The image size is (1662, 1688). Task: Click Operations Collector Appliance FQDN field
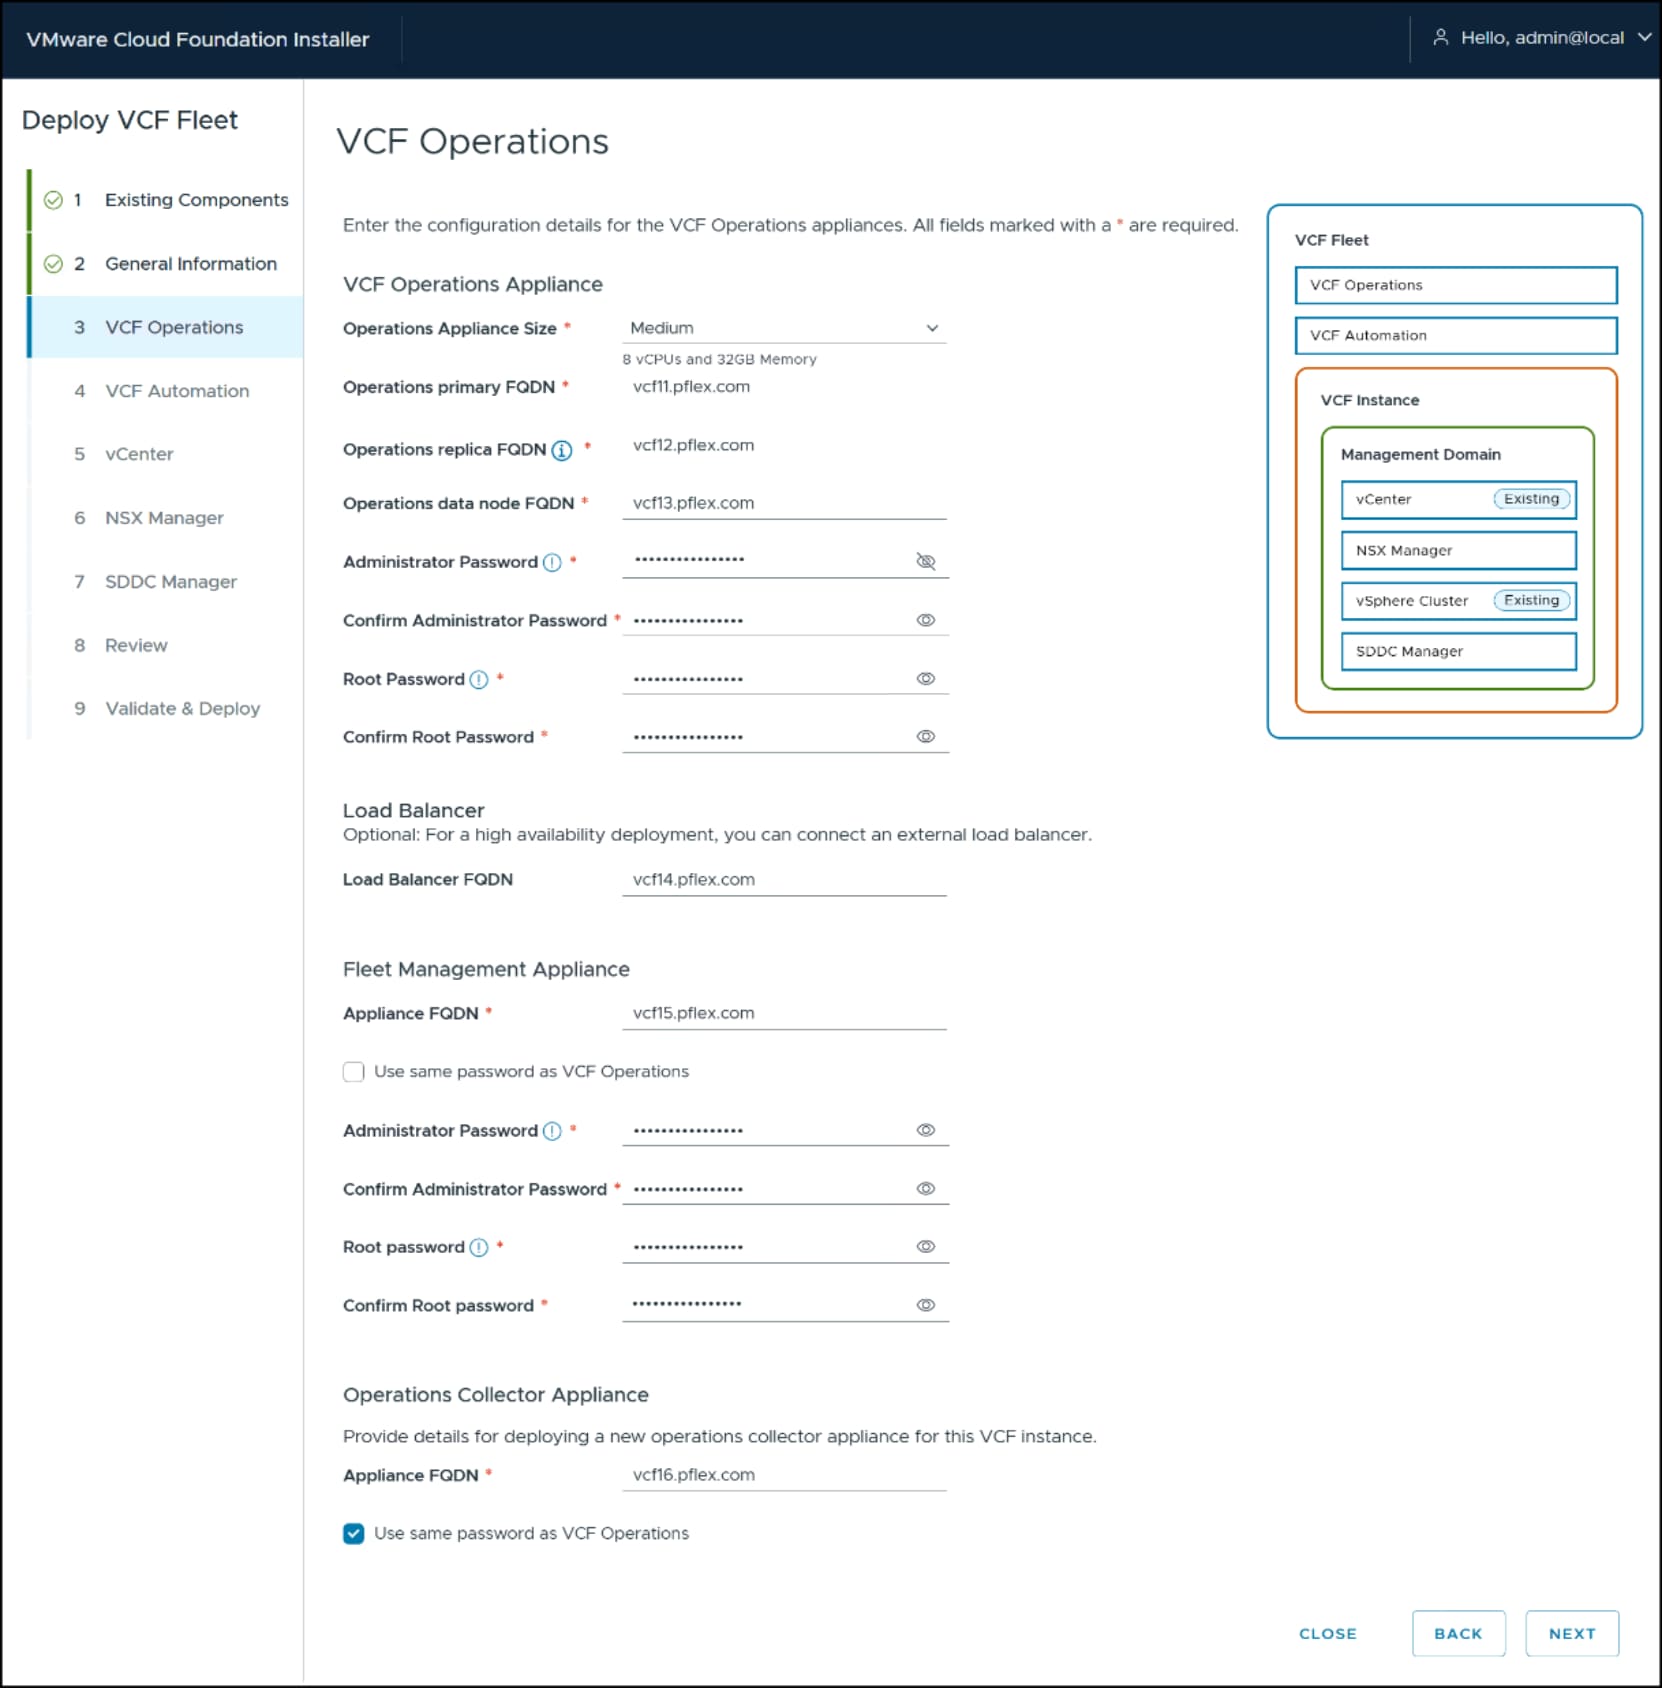(784, 1475)
